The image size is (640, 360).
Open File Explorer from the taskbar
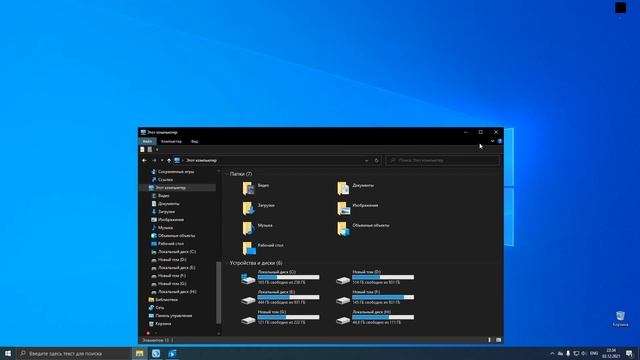coord(140,353)
